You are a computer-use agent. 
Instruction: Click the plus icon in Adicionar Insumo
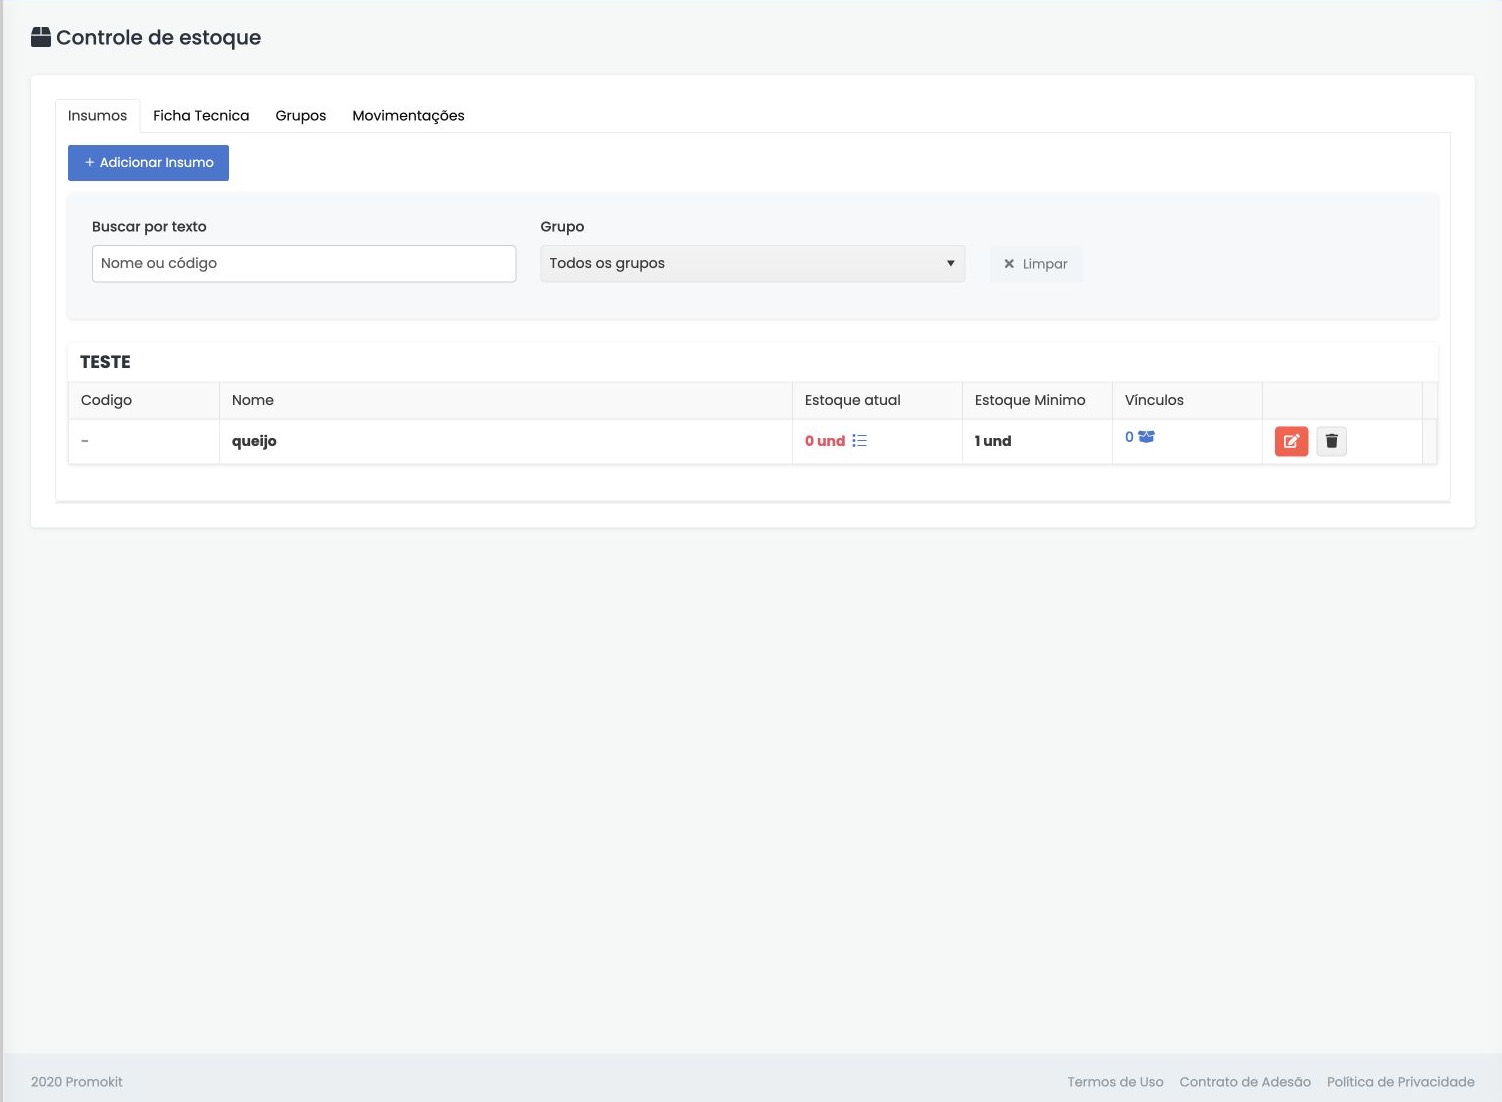pyautogui.click(x=89, y=162)
